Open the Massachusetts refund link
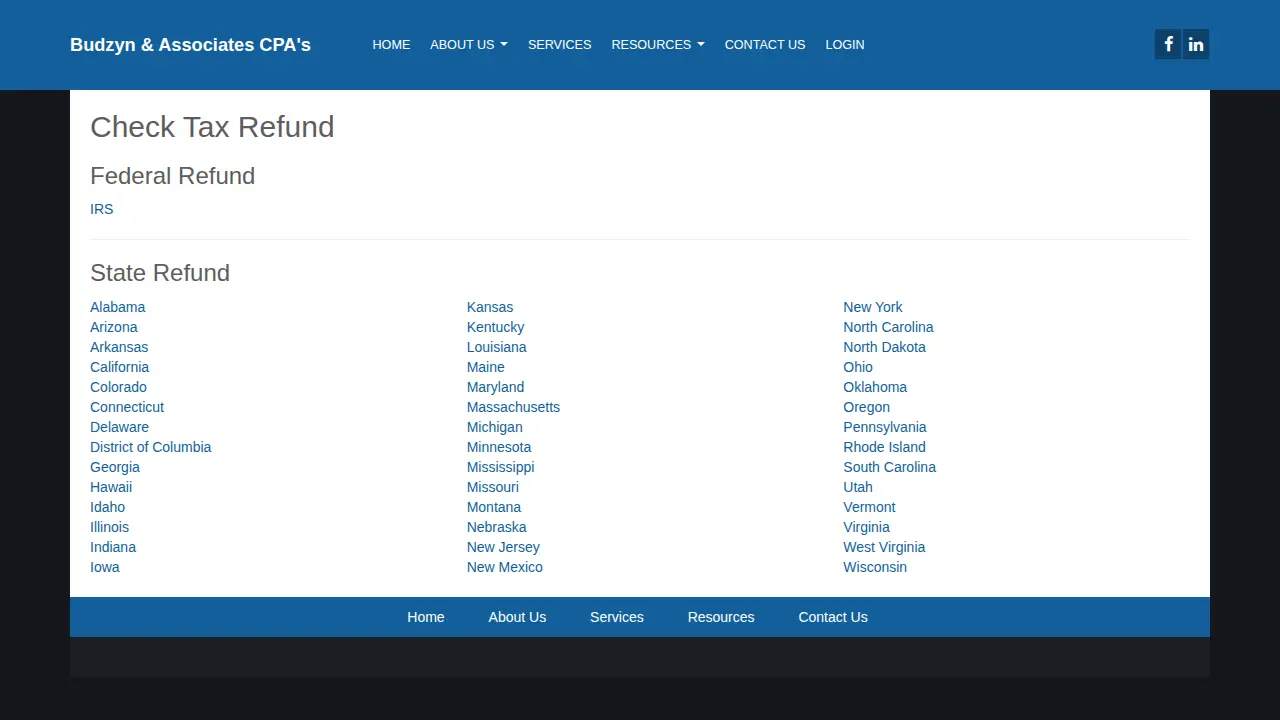This screenshot has height=720, width=1280. coord(514,407)
